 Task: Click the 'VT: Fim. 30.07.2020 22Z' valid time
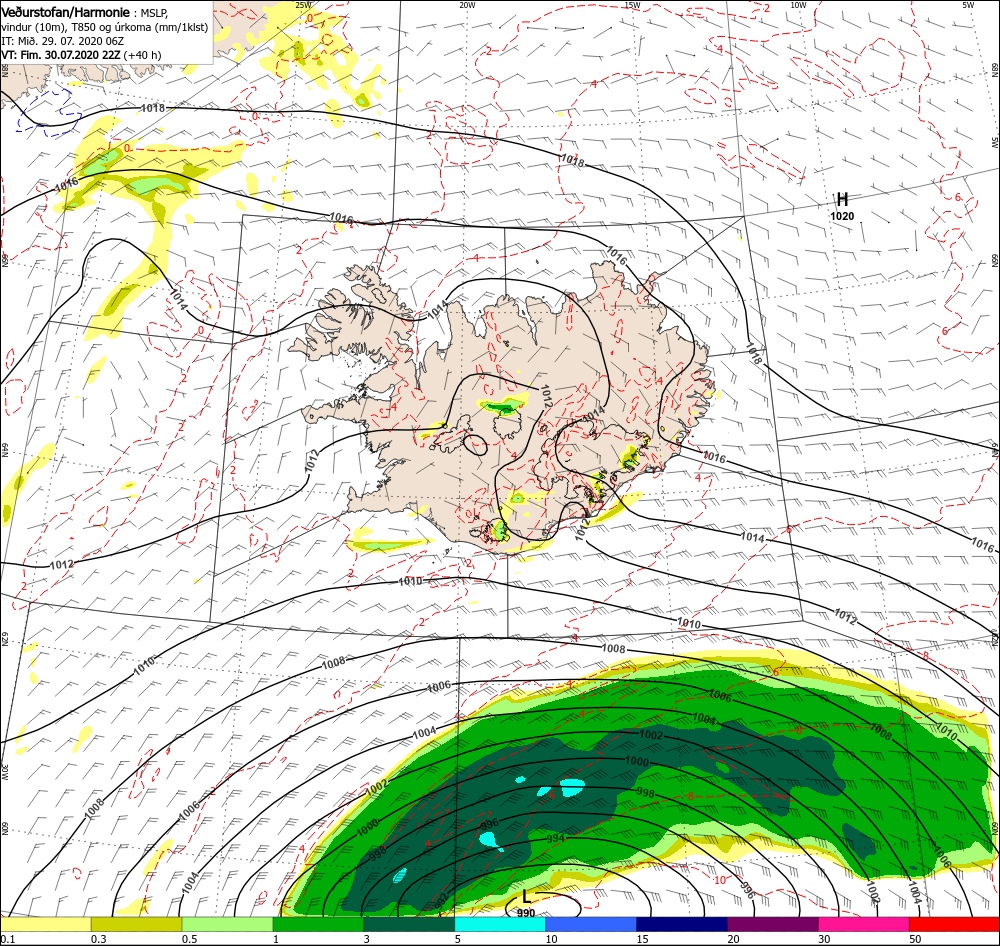pos(61,55)
